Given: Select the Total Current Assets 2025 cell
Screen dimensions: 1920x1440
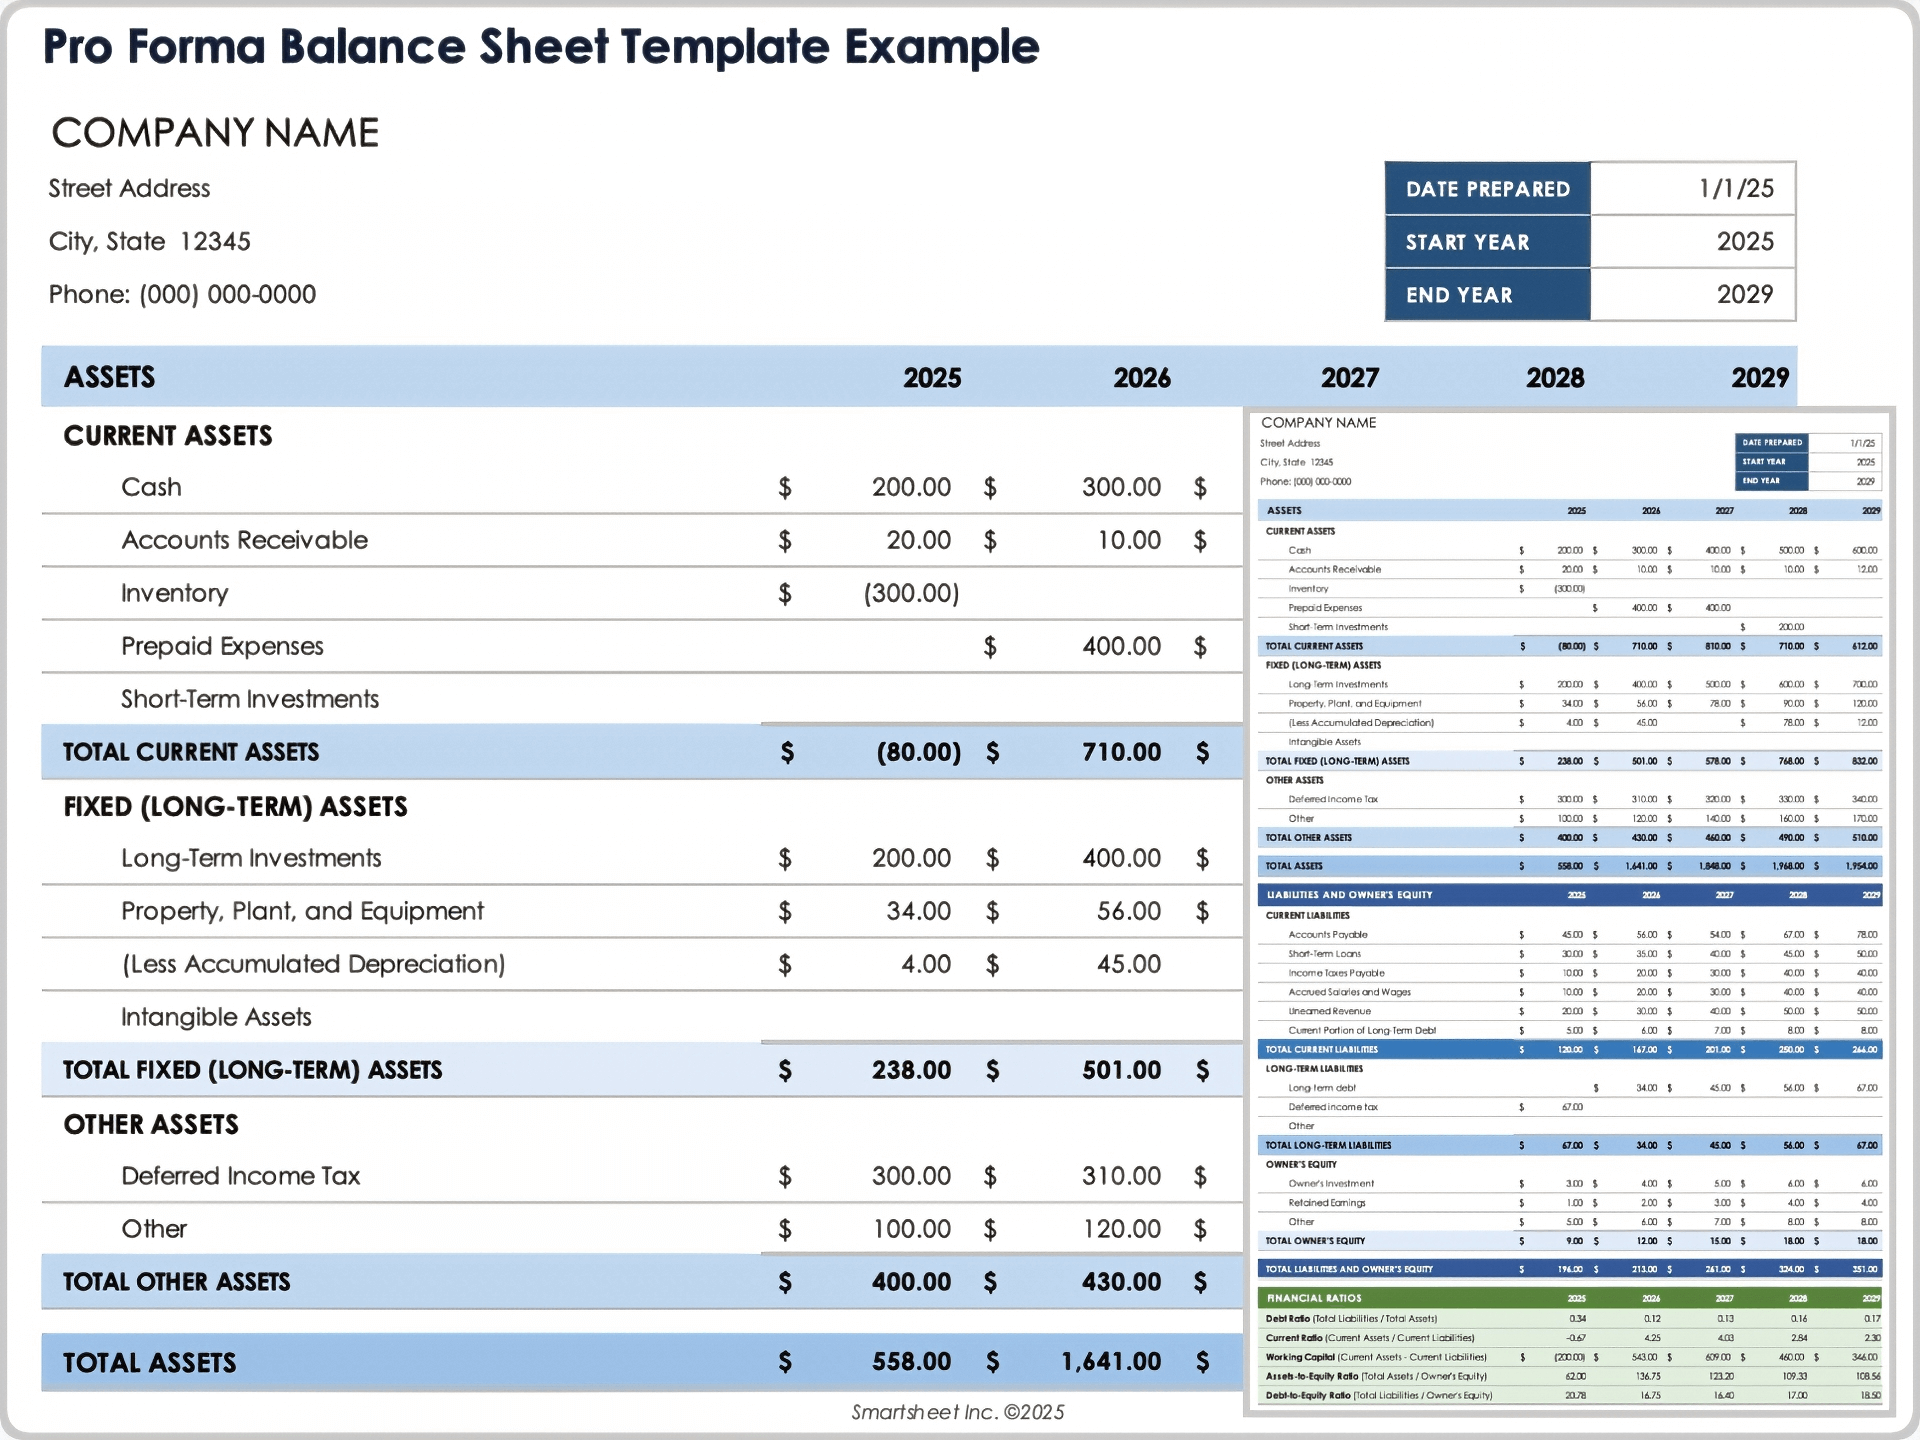Looking at the screenshot, I should coord(917,752).
